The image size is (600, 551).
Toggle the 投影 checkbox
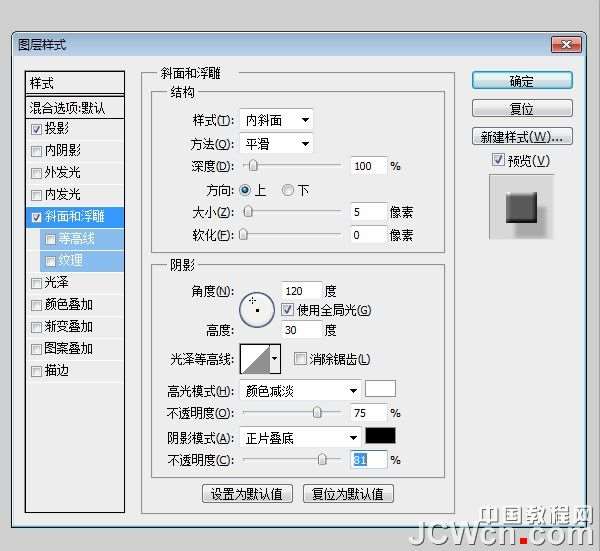(36, 129)
